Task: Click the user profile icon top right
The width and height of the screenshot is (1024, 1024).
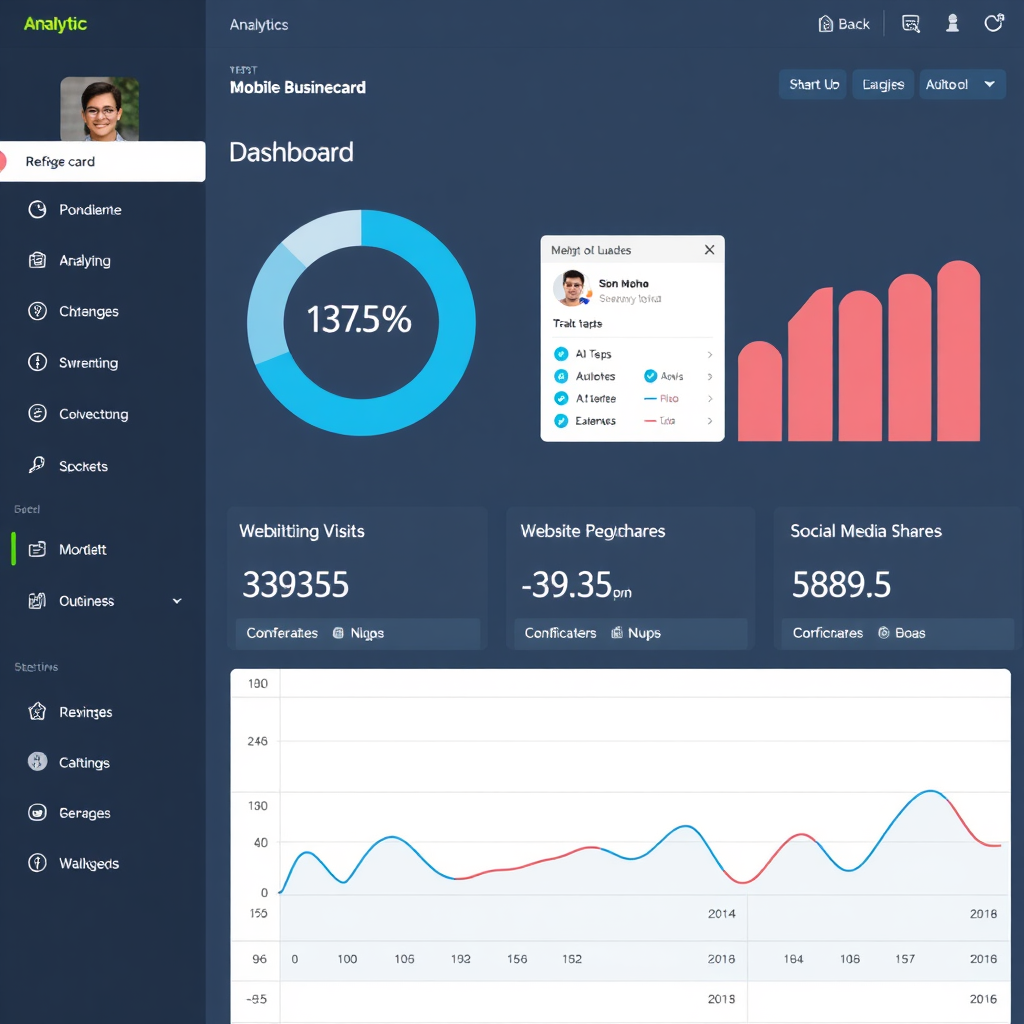Action: point(952,23)
